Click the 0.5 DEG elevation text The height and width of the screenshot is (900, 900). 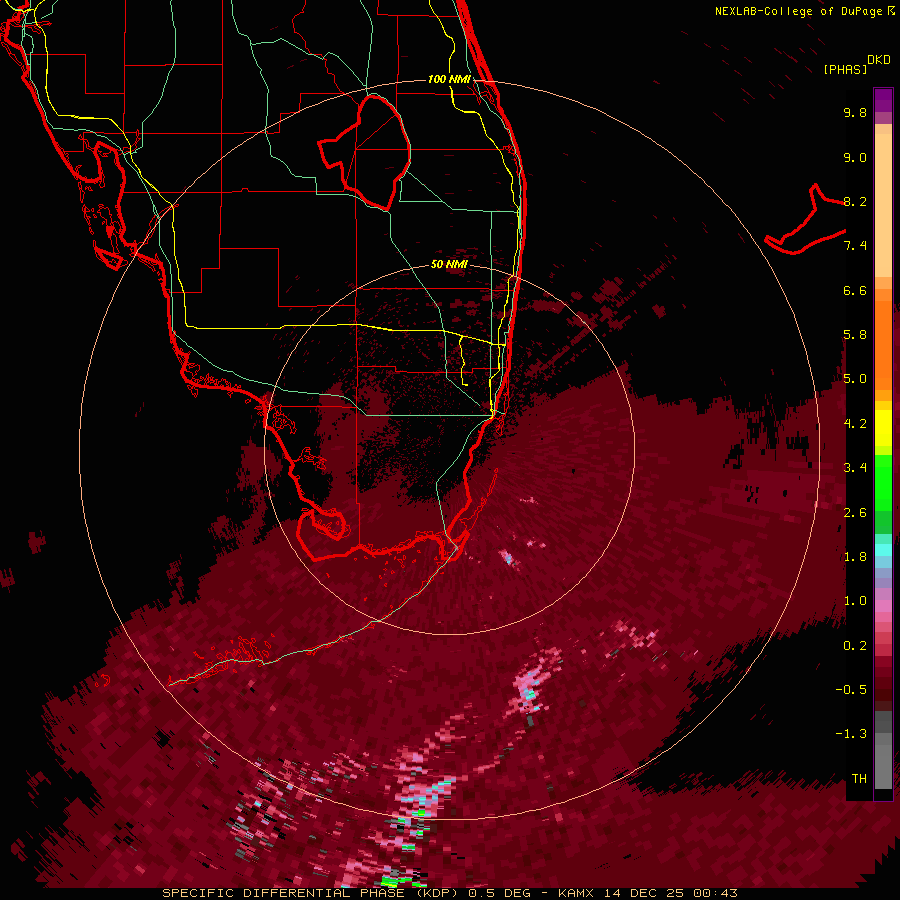[x=499, y=893]
